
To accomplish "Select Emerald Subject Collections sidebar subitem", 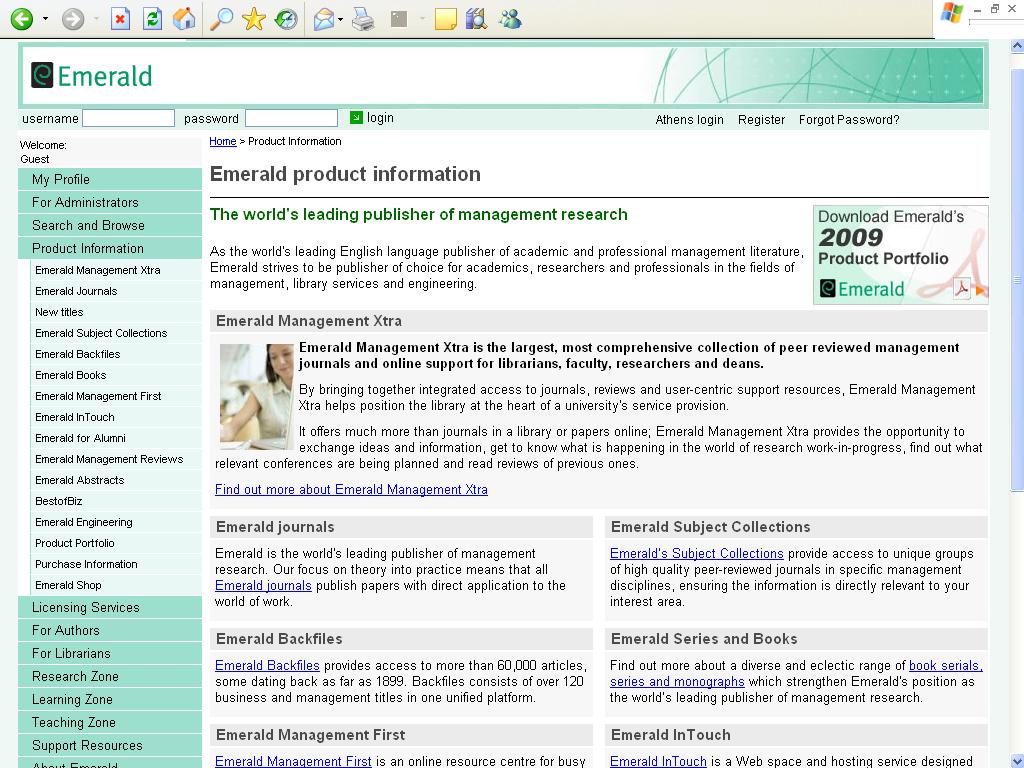I will click(x=116, y=333).
